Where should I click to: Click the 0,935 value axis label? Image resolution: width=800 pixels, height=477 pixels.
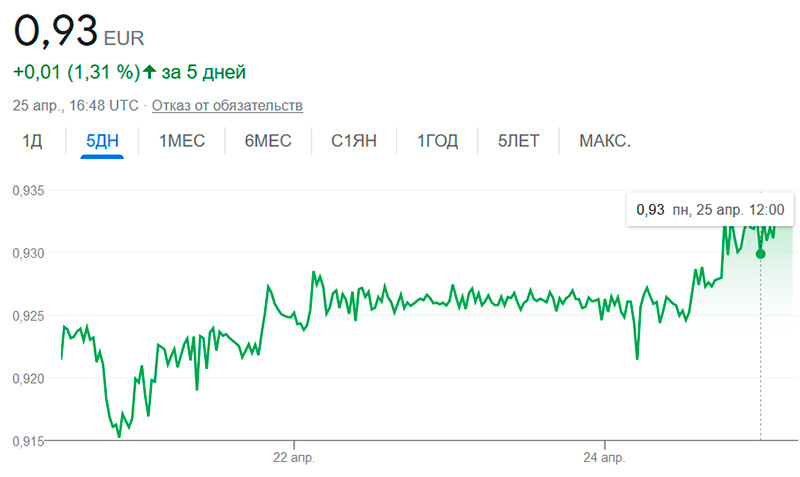pos(26,190)
